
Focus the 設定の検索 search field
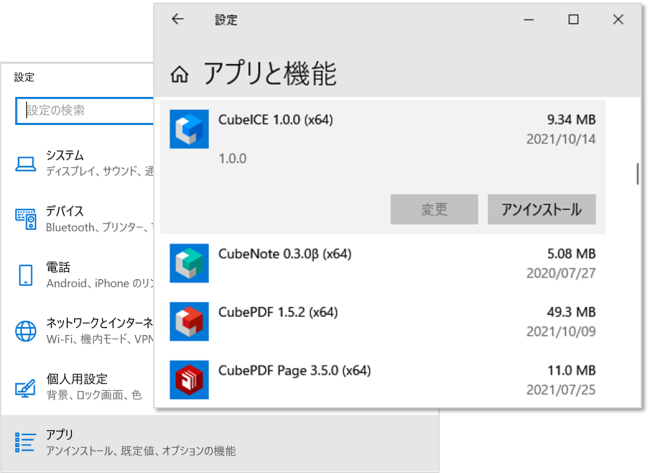tap(85, 111)
